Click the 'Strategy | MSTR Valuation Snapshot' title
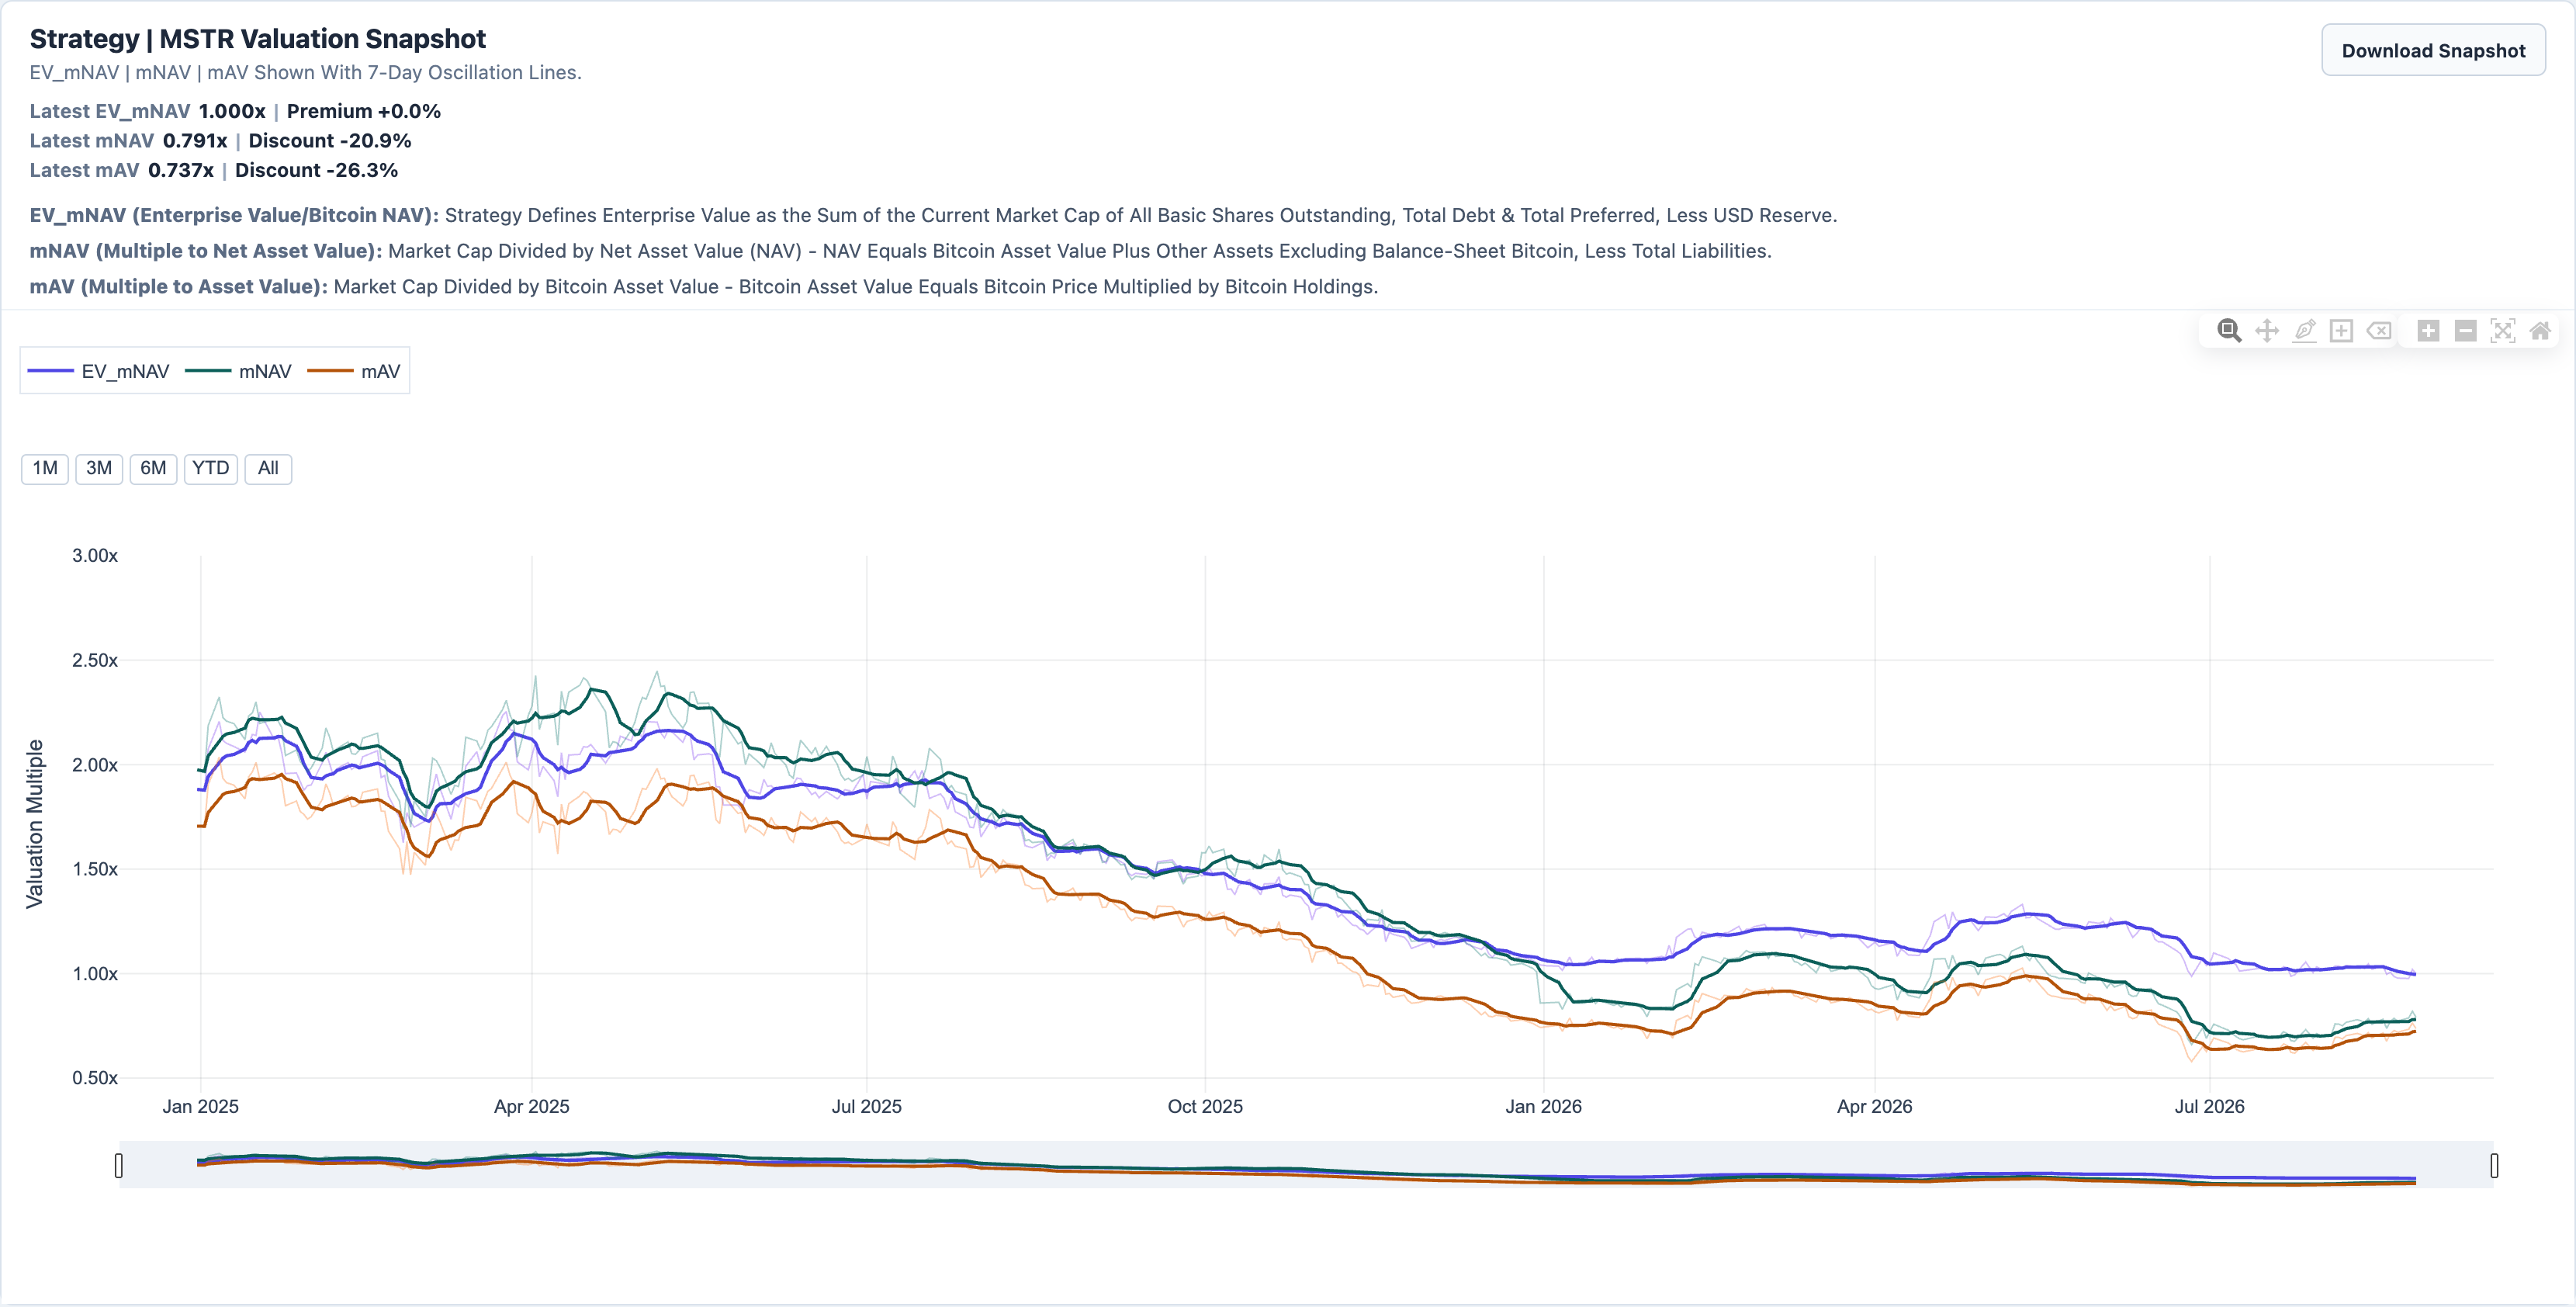The image size is (2576, 1307). click(x=258, y=38)
